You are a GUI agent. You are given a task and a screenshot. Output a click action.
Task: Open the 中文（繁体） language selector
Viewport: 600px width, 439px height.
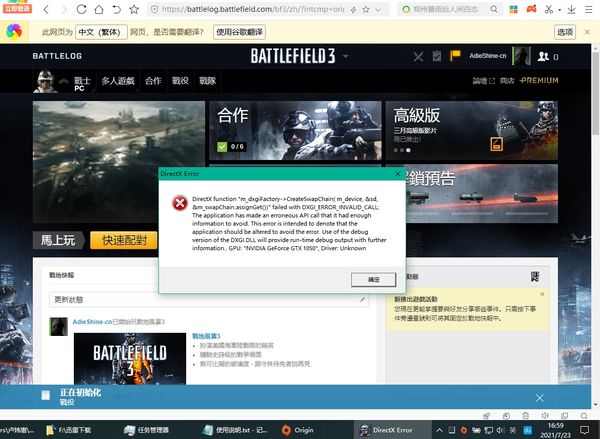click(101, 32)
